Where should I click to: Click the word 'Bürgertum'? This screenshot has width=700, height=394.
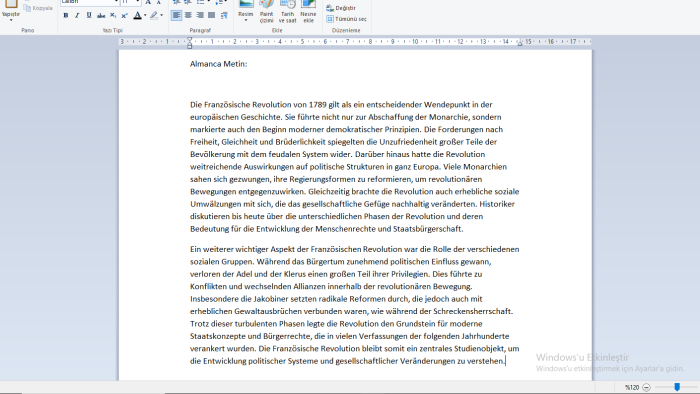click(x=325, y=261)
